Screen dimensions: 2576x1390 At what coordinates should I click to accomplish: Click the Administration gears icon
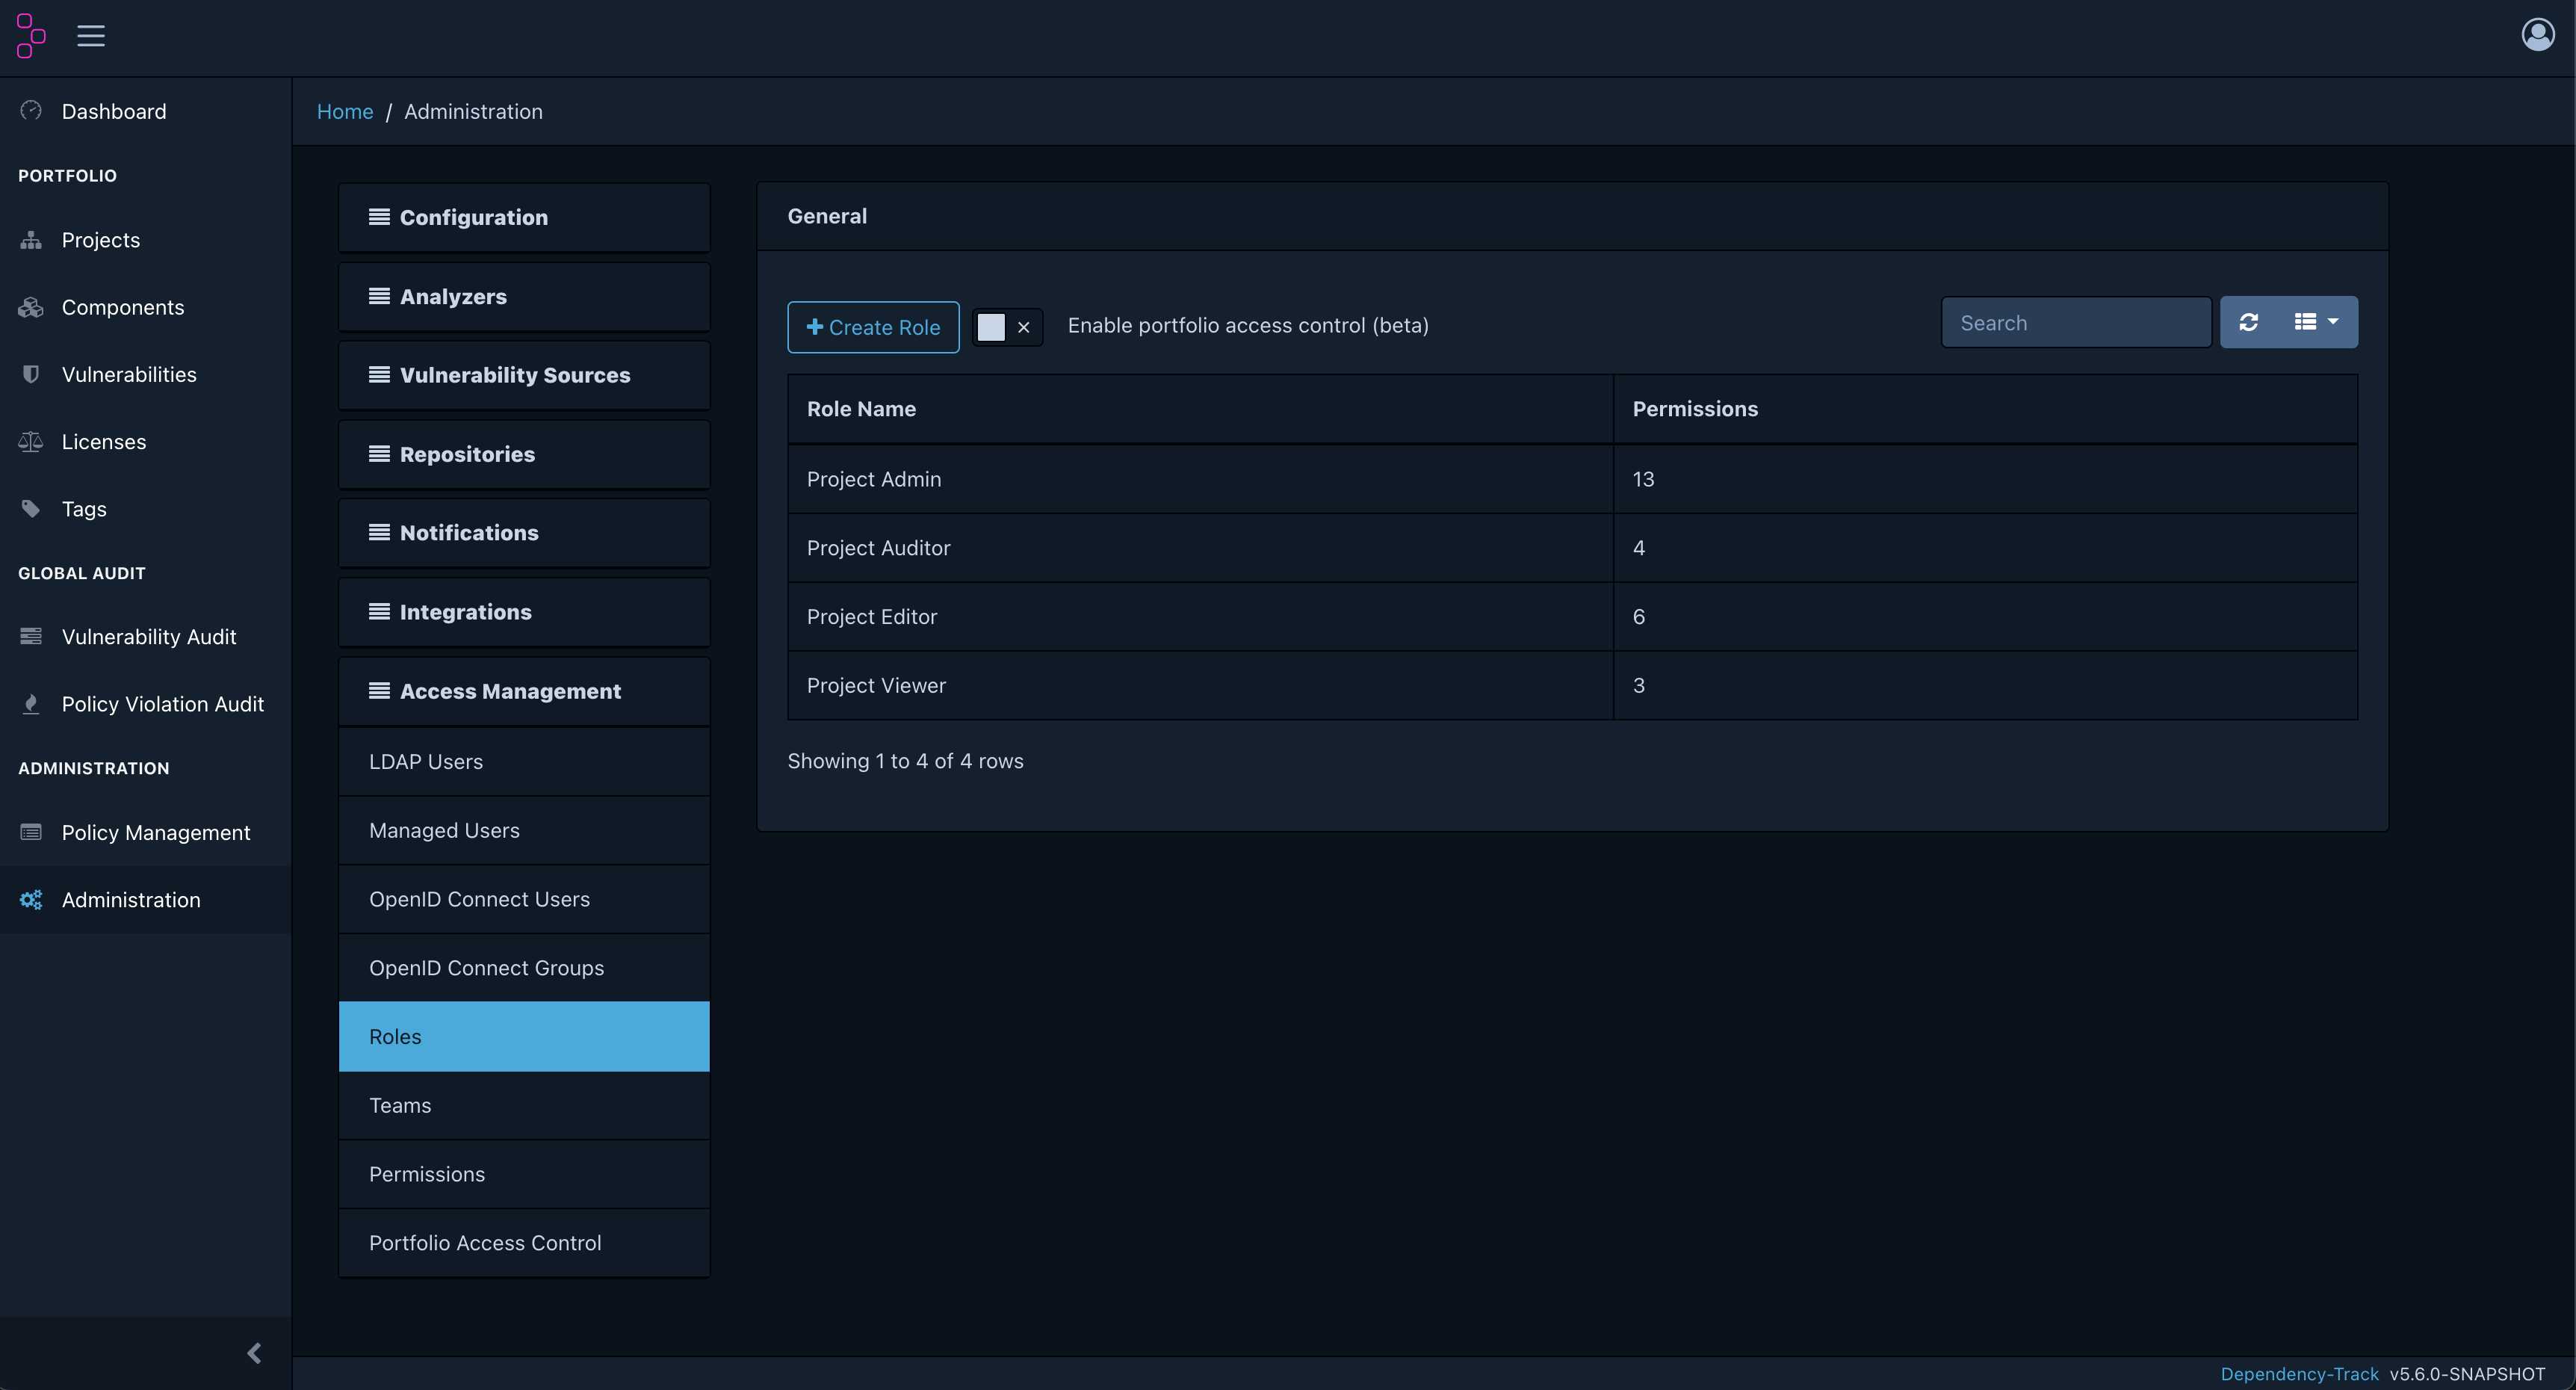point(31,899)
